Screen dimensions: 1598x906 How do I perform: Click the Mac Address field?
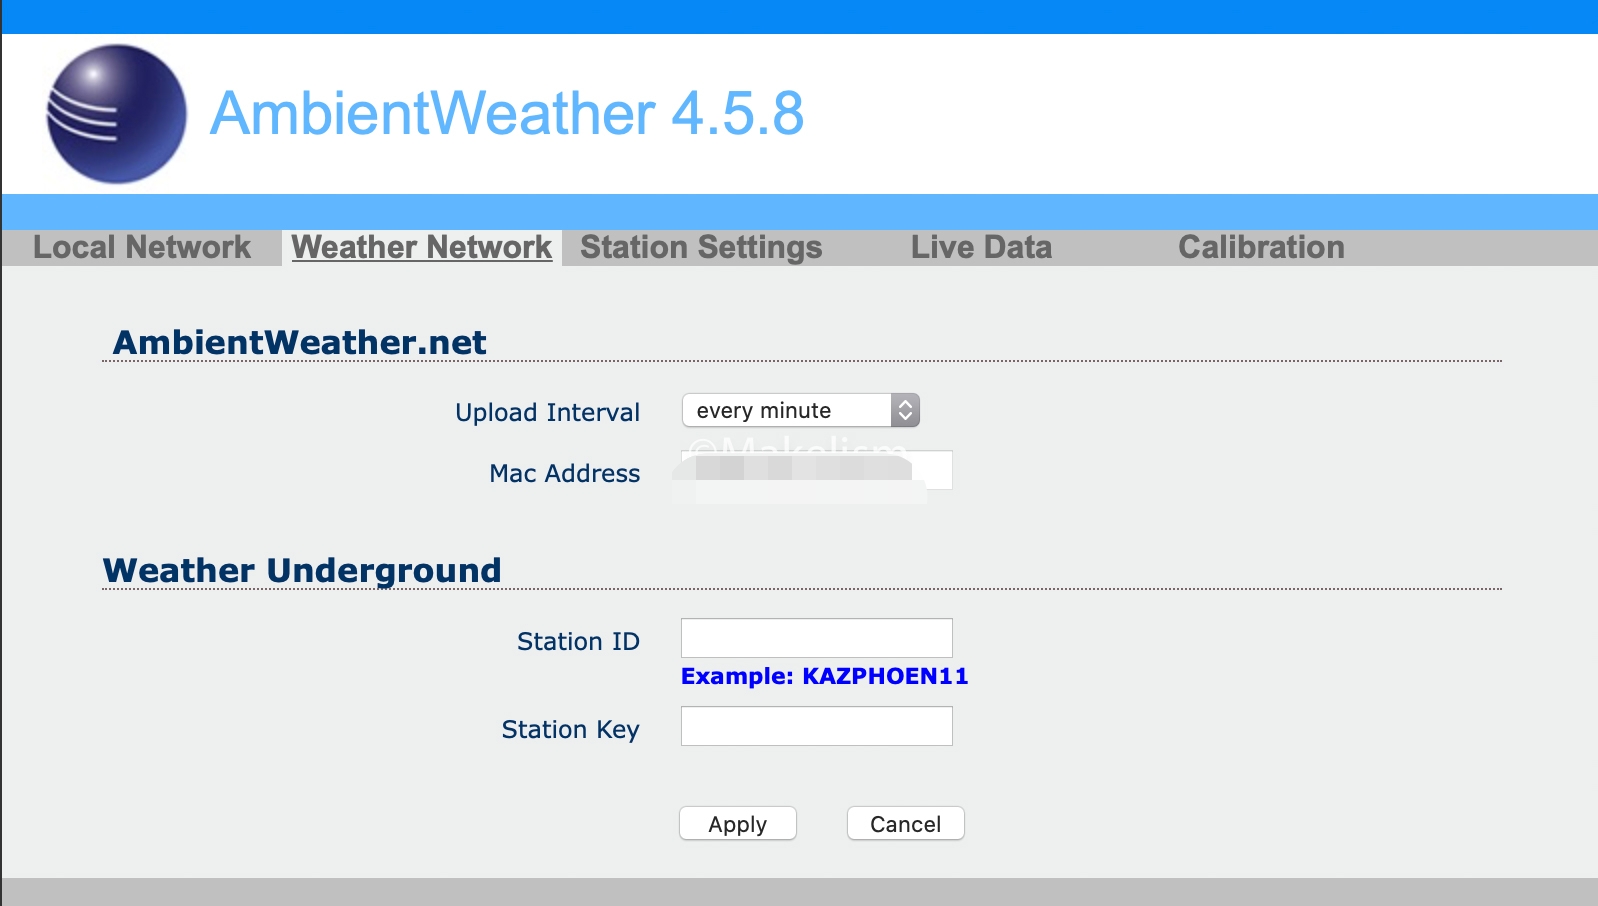tap(817, 470)
